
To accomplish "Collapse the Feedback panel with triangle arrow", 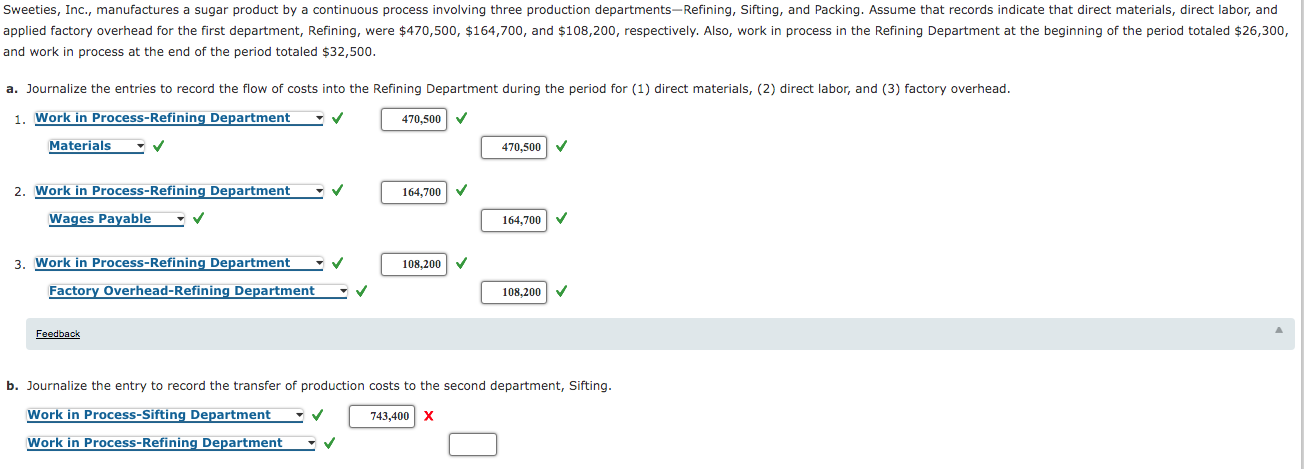I will [1277, 330].
